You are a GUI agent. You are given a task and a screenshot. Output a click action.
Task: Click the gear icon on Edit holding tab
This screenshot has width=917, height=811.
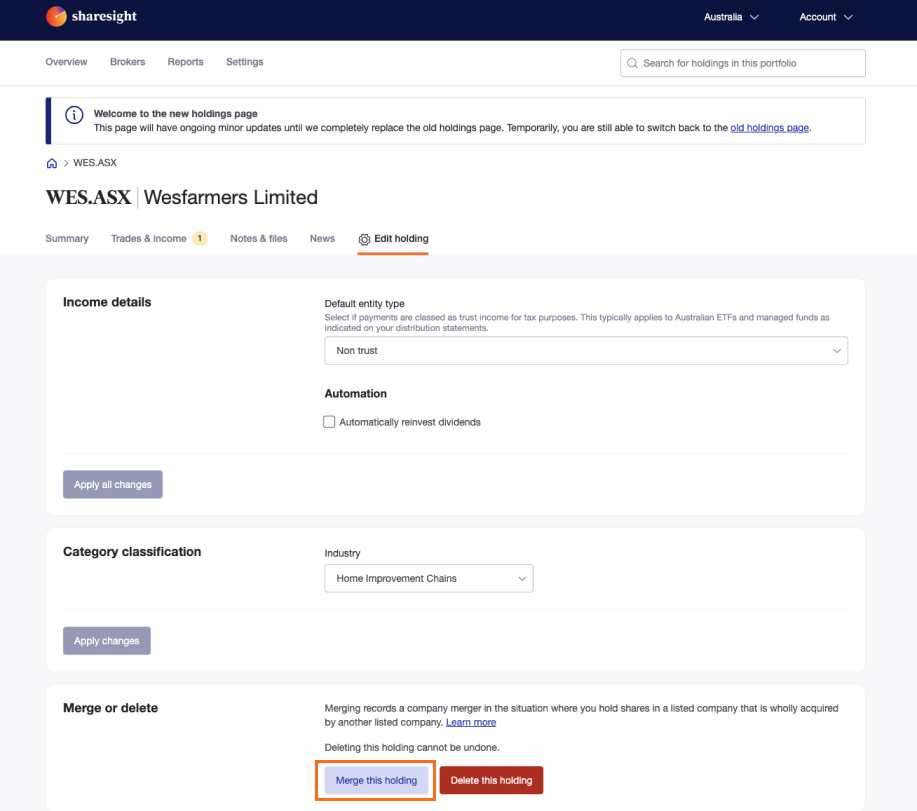point(364,239)
